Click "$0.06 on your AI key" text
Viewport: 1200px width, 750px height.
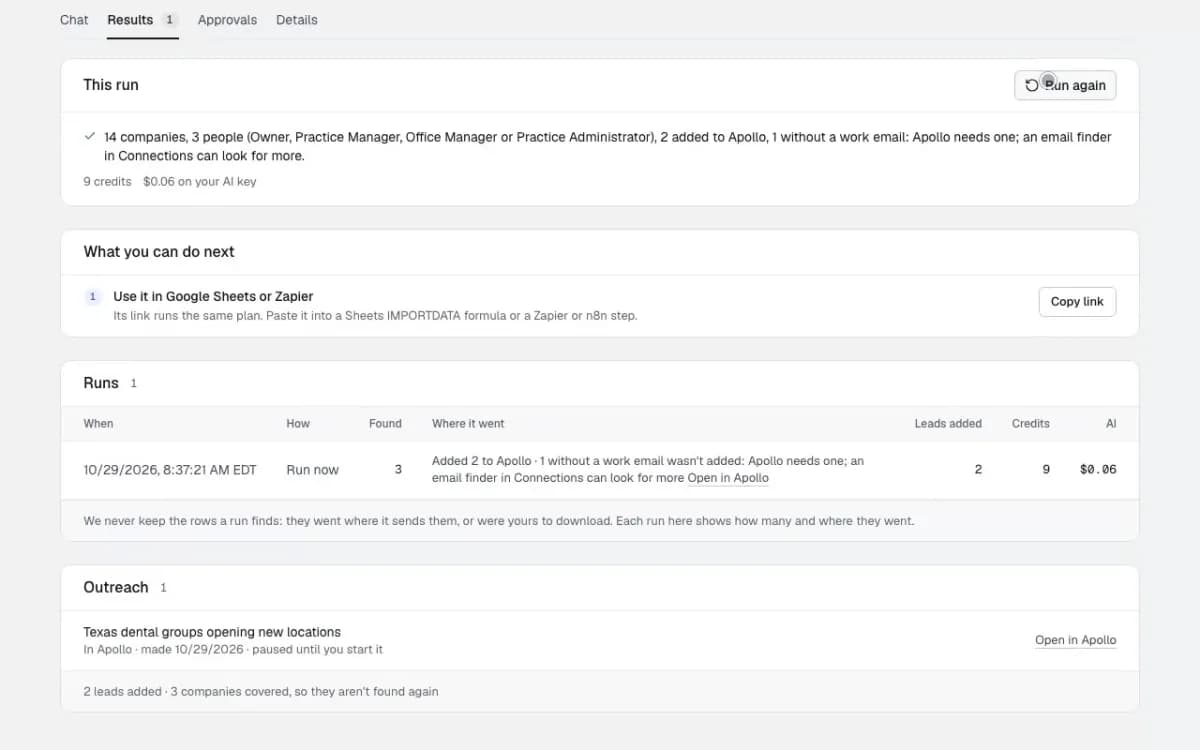(200, 182)
